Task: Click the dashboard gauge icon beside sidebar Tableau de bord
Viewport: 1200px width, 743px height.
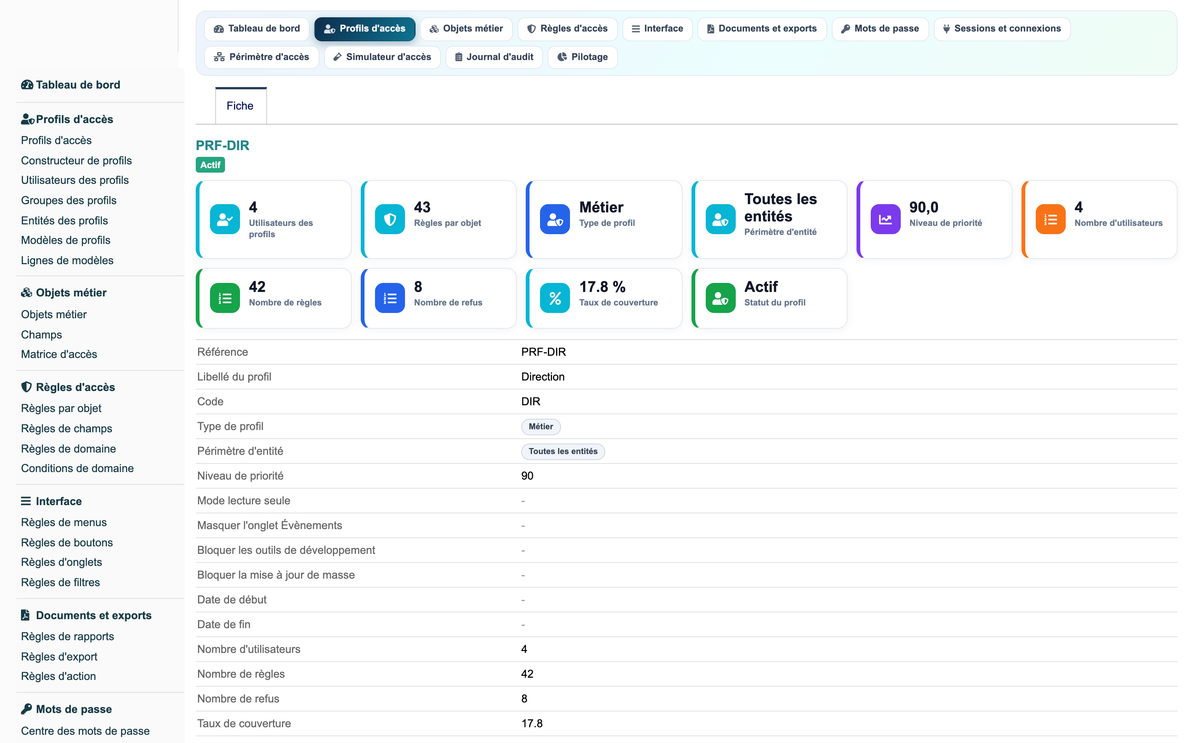Action: [27, 85]
